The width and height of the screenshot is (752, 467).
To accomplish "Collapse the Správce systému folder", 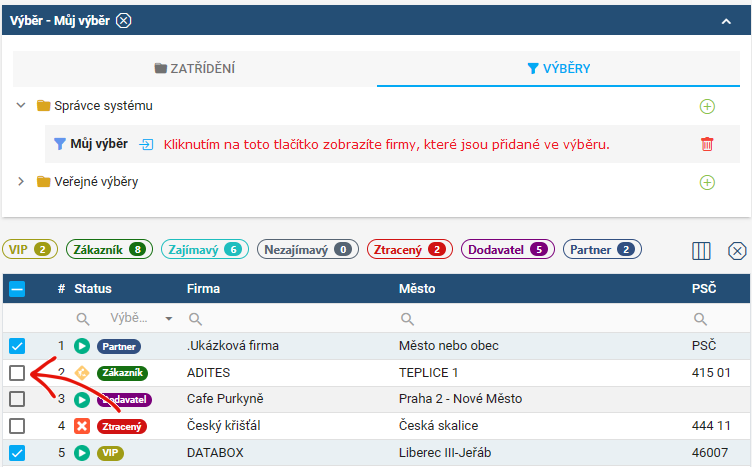I will click(x=21, y=105).
